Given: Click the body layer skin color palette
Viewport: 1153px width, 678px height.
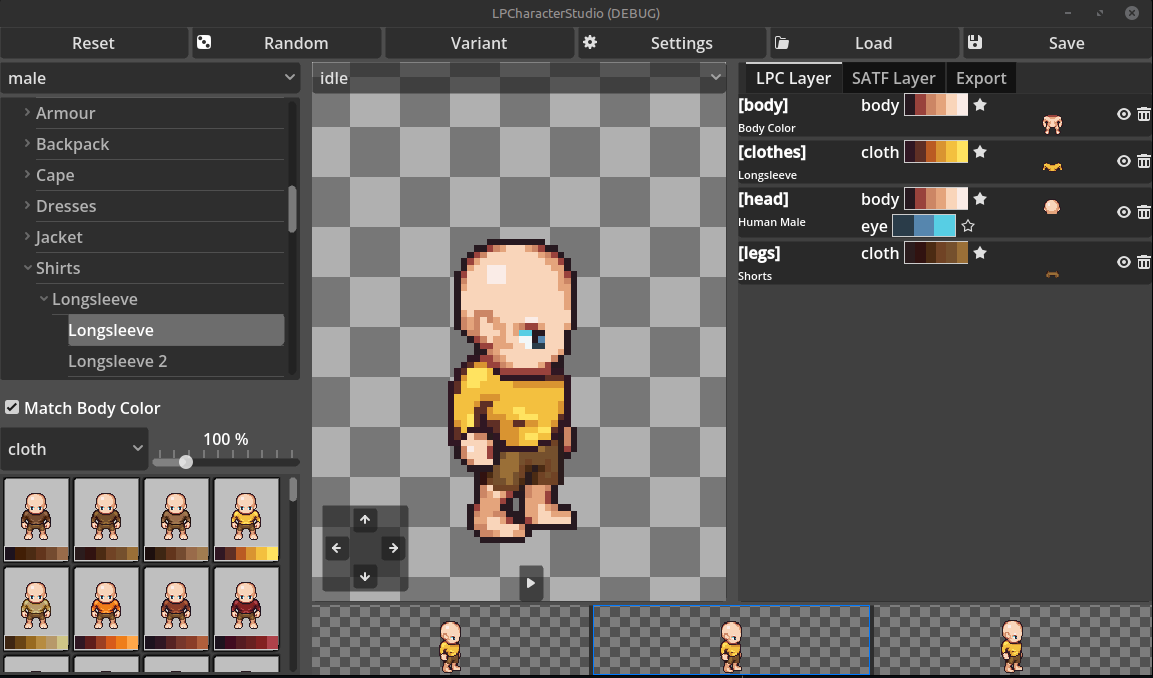Looking at the screenshot, I should pyautogui.click(x=935, y=105).
